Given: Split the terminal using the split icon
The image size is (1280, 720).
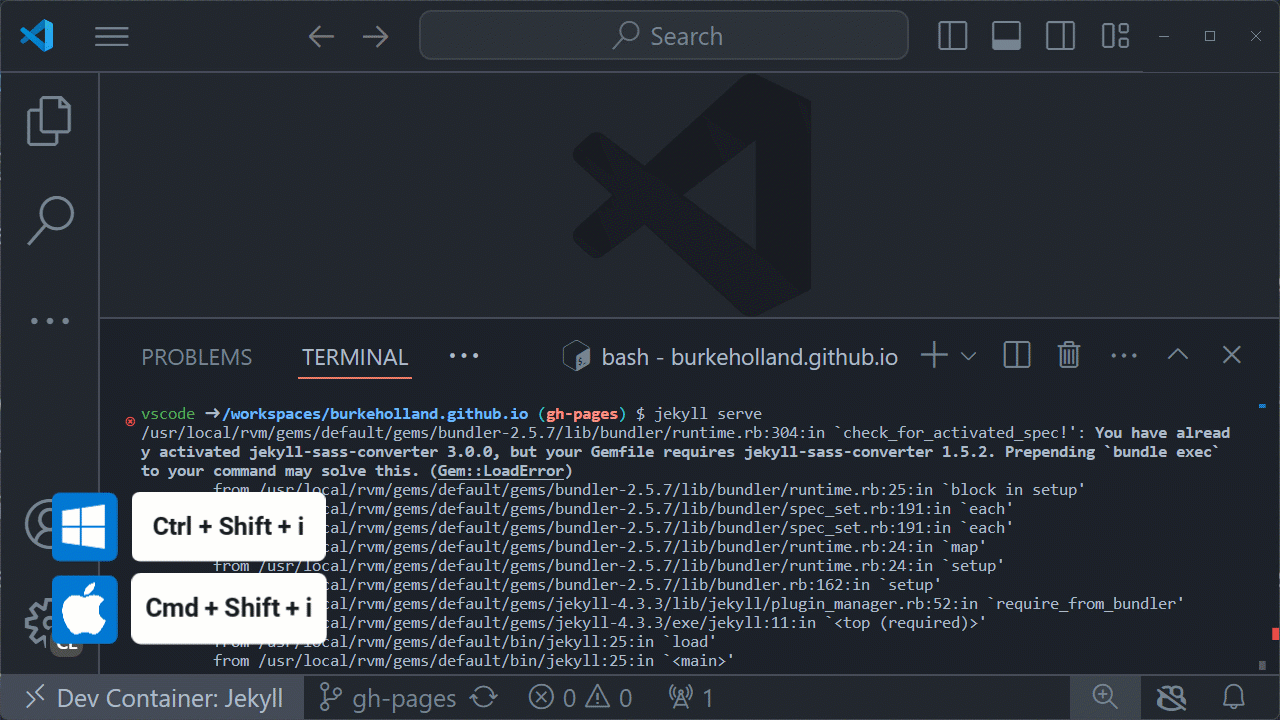Looking at the screenshot, I should [1016, 354].
